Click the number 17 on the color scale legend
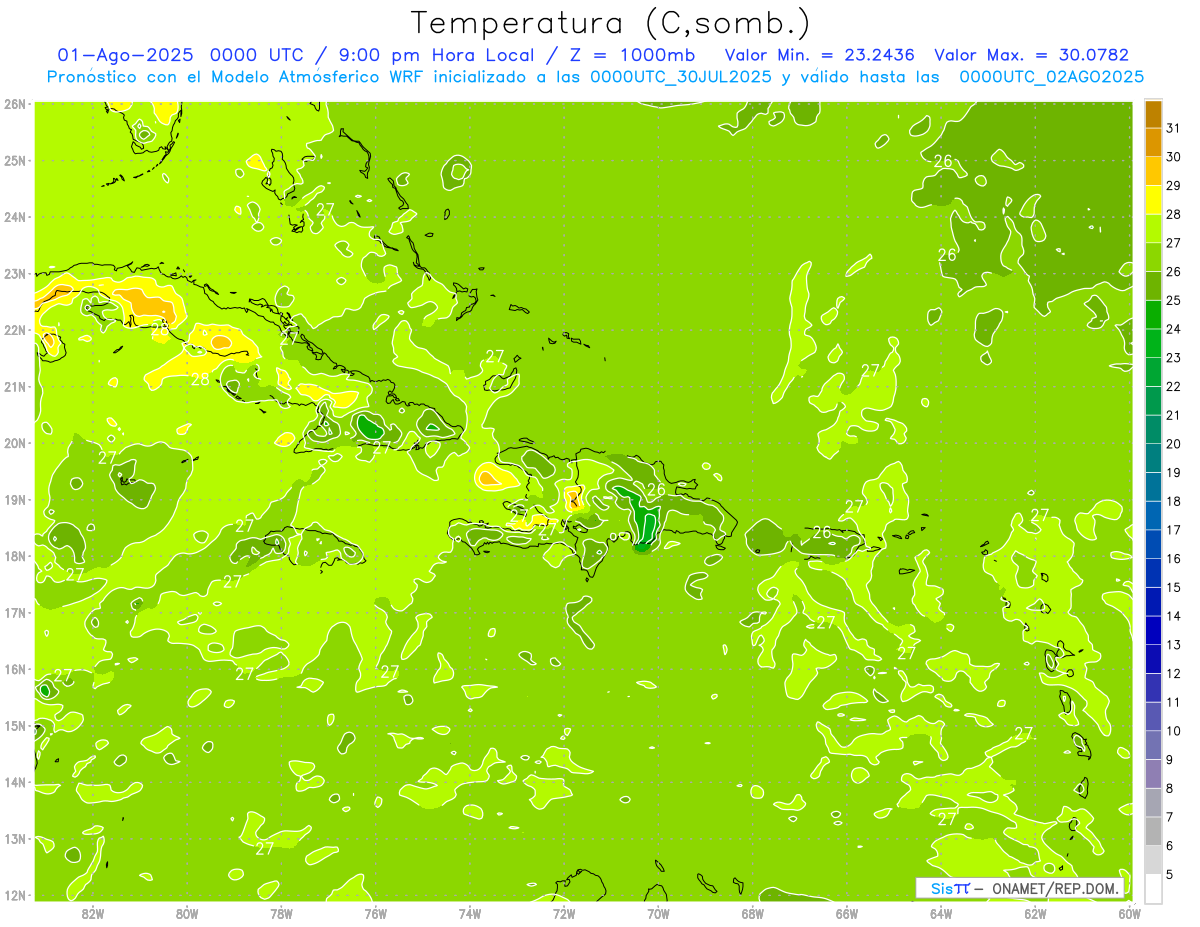 point(1174,529)
